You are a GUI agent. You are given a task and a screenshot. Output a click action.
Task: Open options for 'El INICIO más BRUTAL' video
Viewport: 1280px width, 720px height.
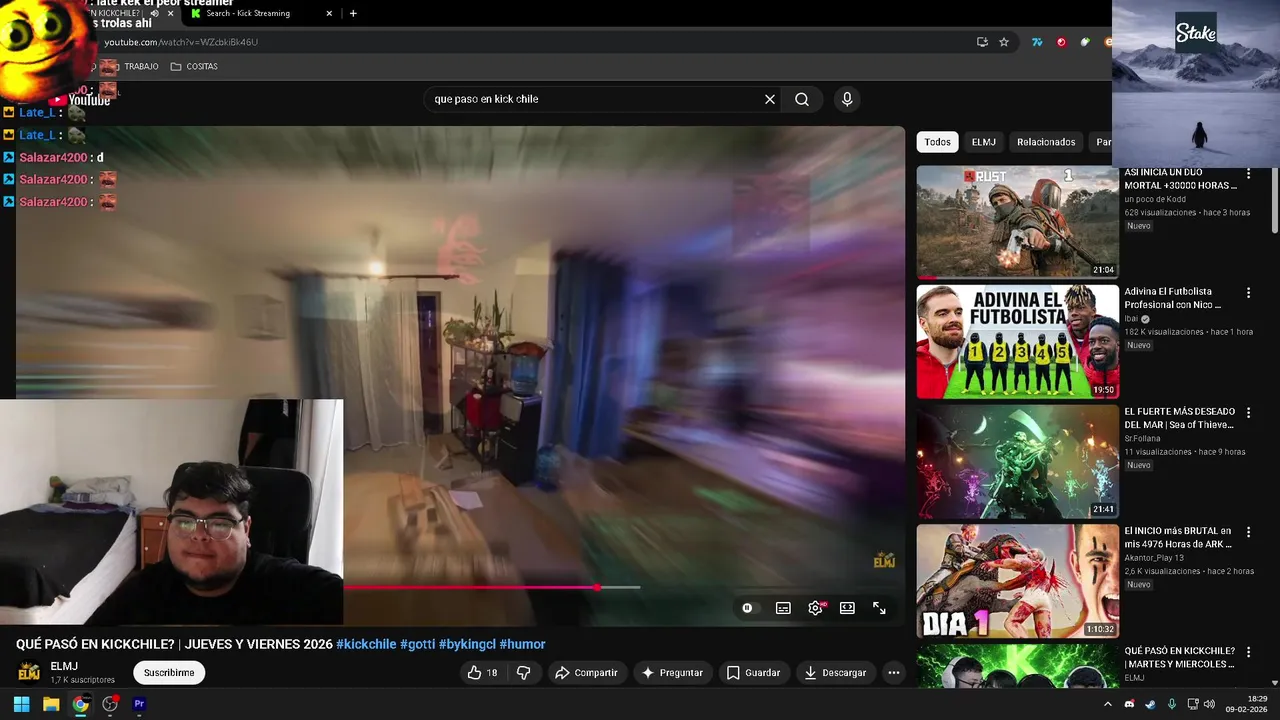1248,532
